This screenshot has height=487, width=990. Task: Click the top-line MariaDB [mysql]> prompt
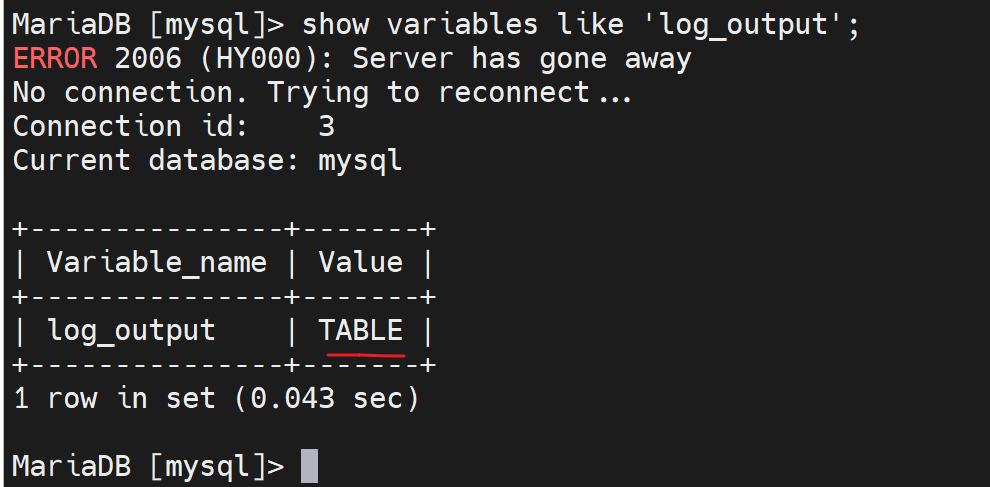click(x=148, y=23)
